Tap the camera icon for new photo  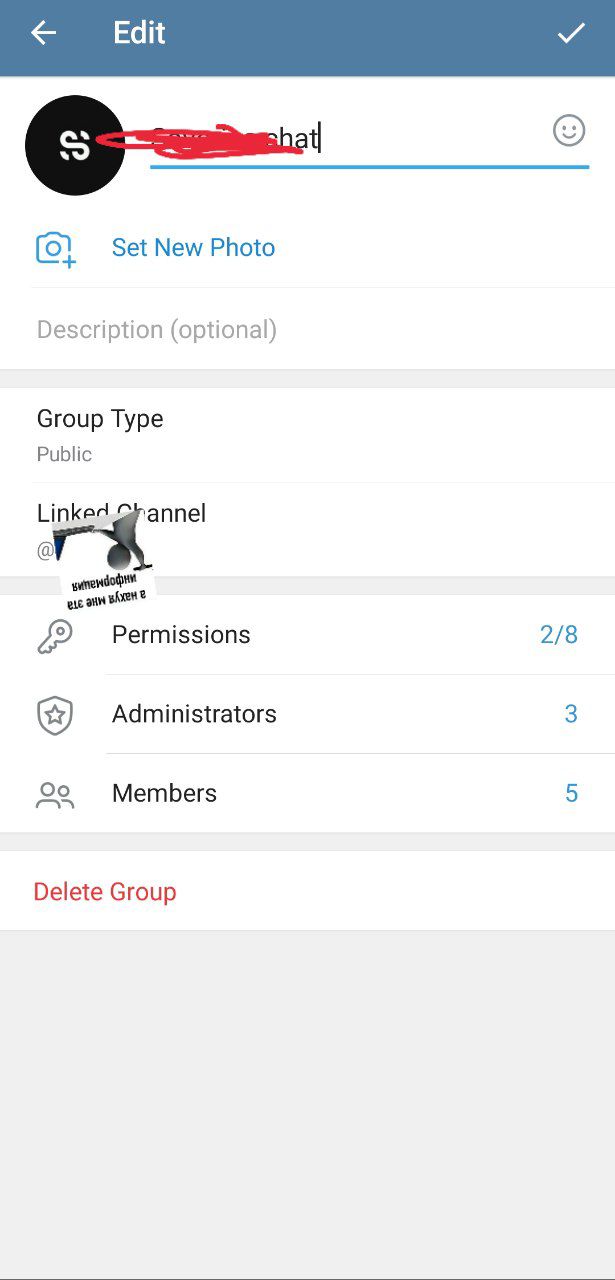[56, 248]
